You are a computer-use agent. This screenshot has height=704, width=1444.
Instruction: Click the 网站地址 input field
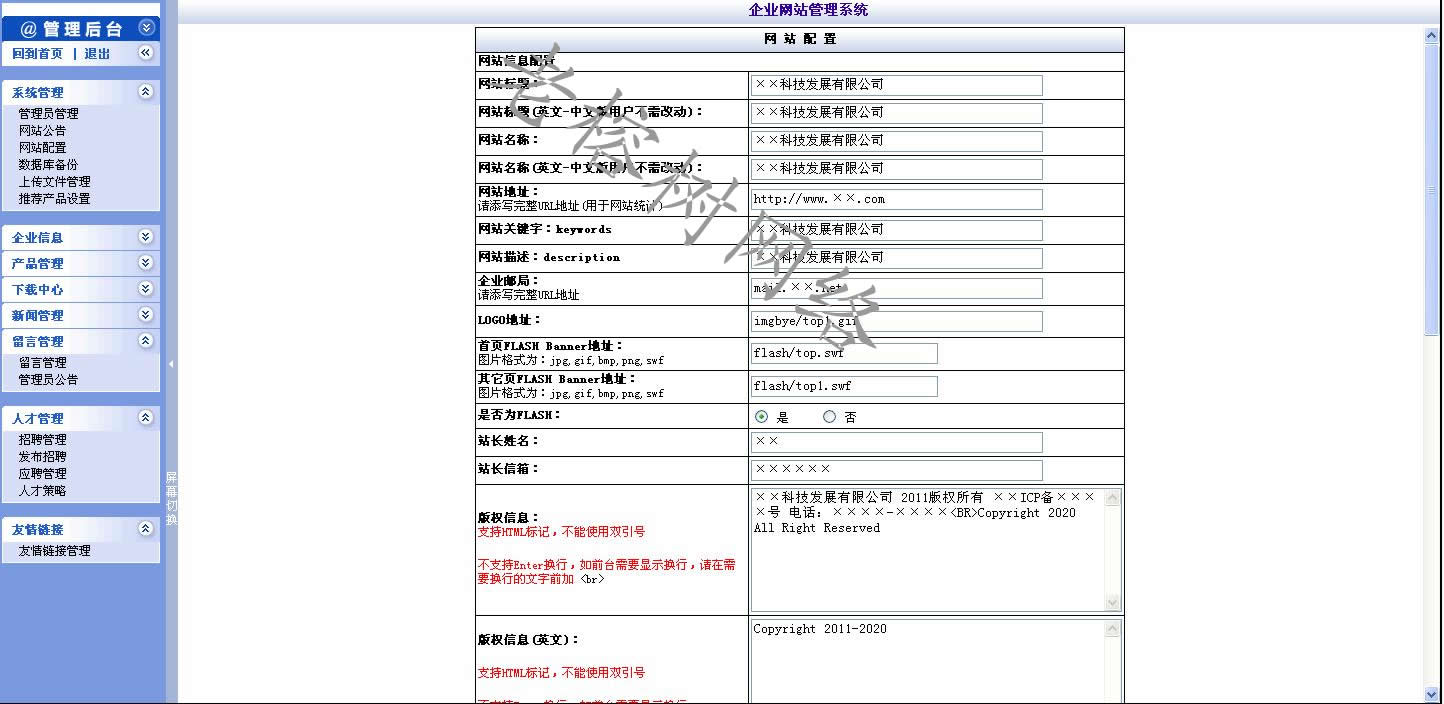pos(896,199)
